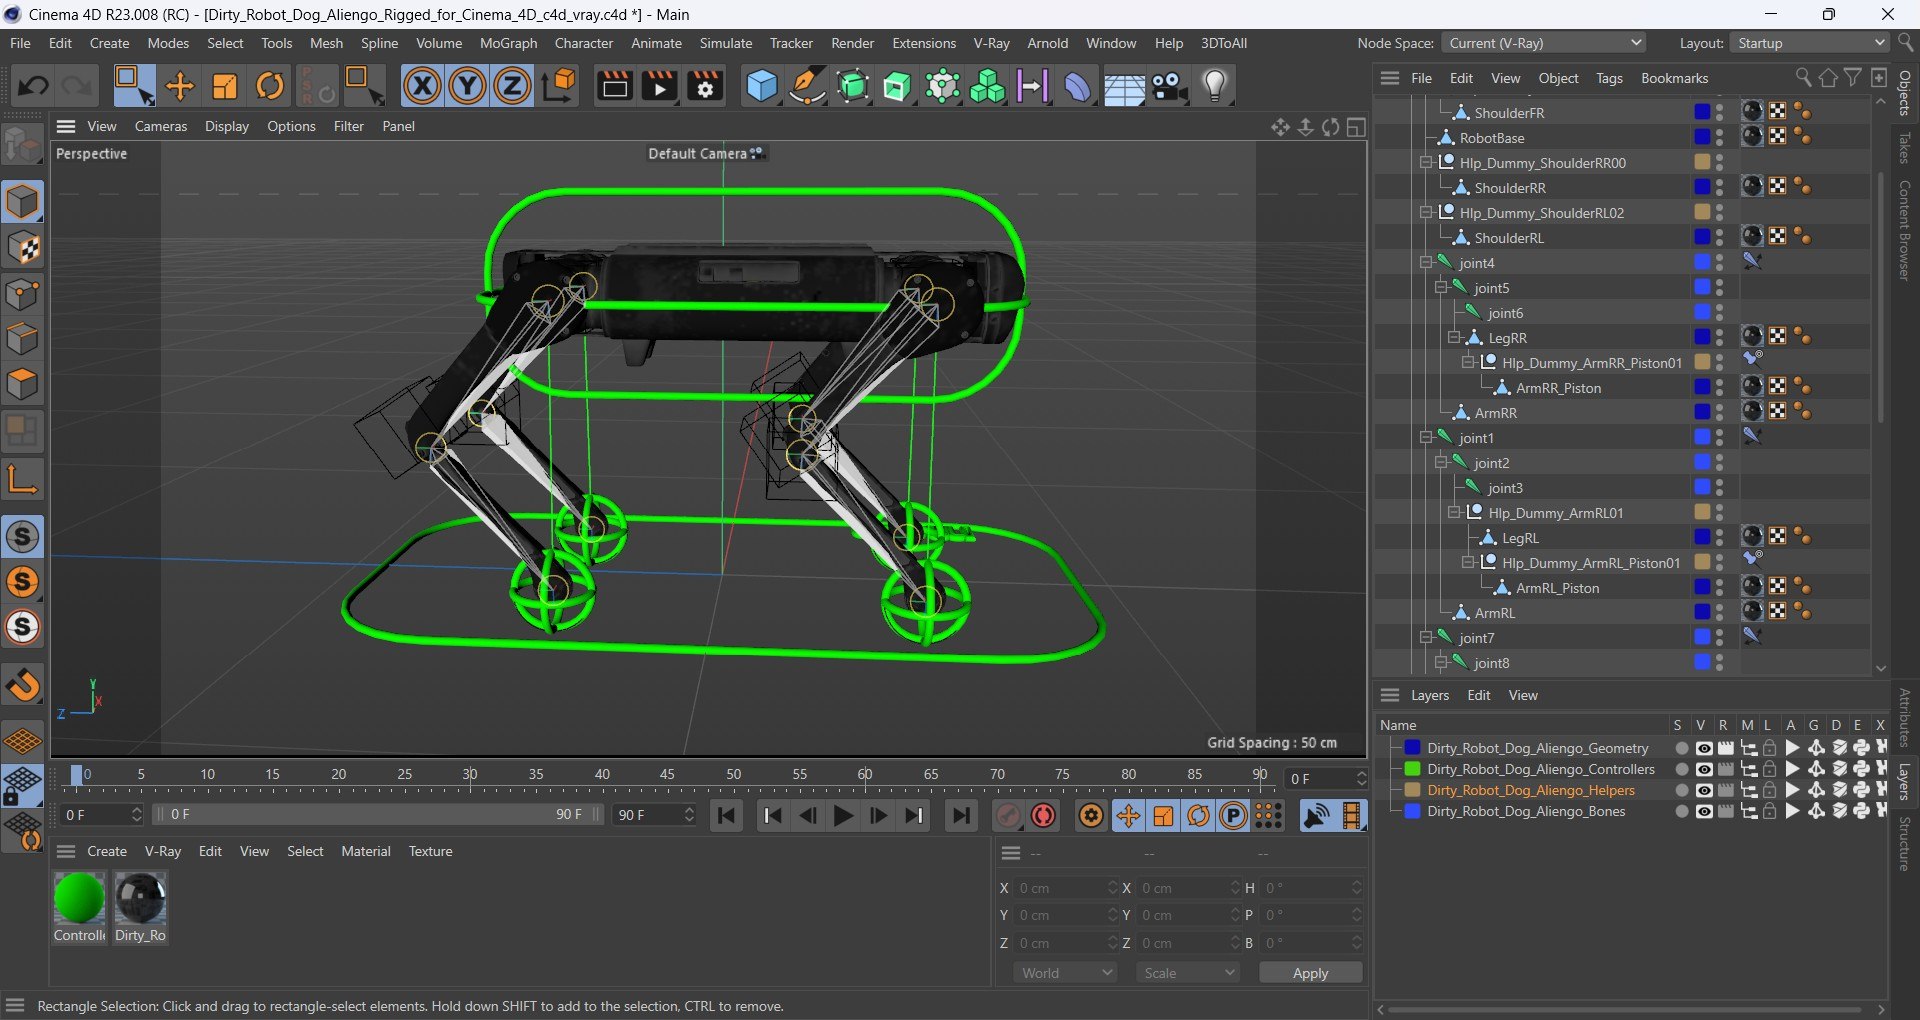Screen dimensions: 1920x1020
Task: Select the Move tool in top toolbar
Action: 179,86
